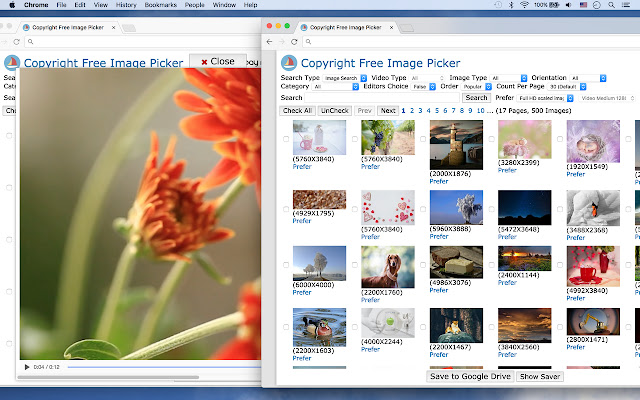Open the Apple menu
640x400 pixels.
pos(12,5)
